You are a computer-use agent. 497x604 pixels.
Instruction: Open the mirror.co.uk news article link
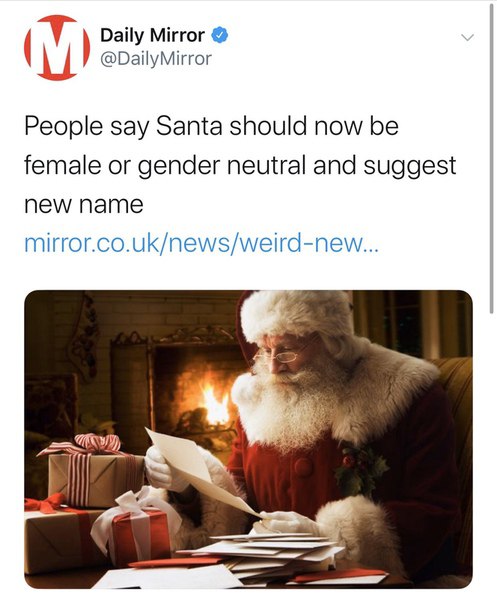(x=201, y=243)
